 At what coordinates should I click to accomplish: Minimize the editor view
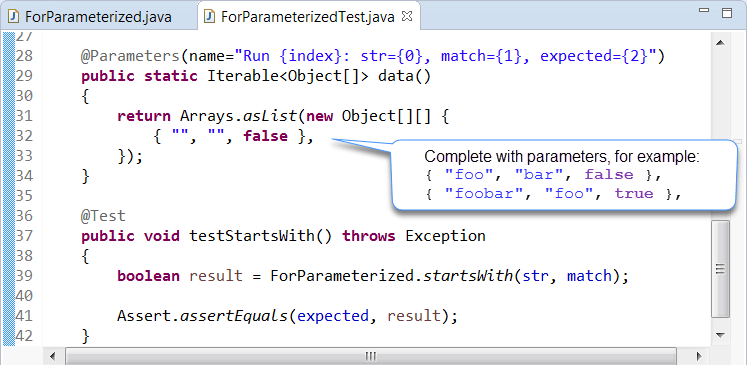(704, 10)
